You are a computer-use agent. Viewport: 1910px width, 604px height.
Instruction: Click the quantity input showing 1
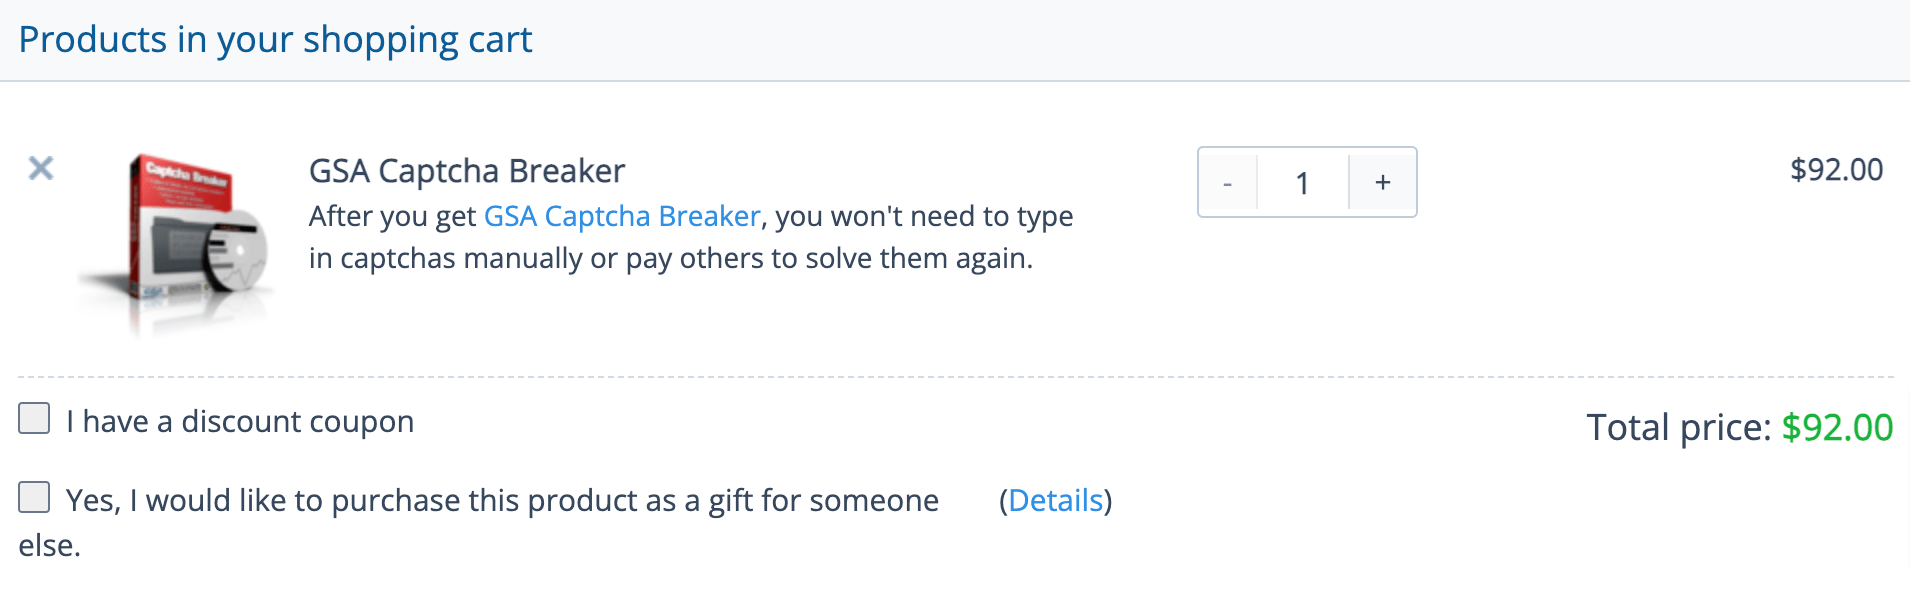(1303, 182)
